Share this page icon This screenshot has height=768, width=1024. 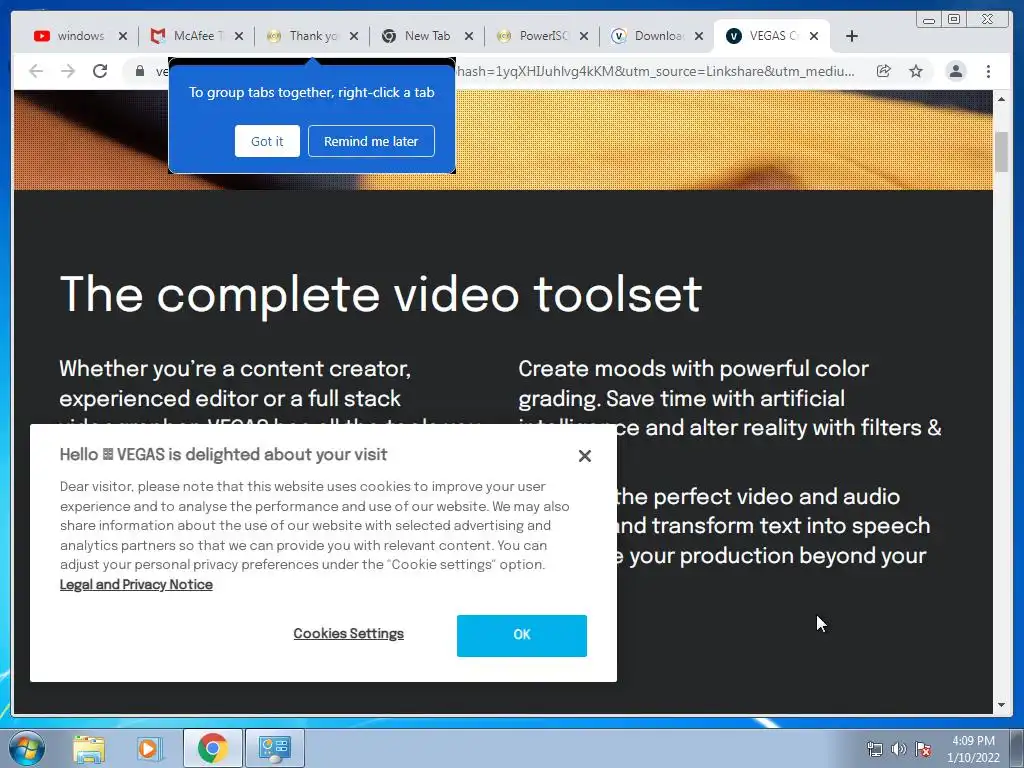[884, 71]
